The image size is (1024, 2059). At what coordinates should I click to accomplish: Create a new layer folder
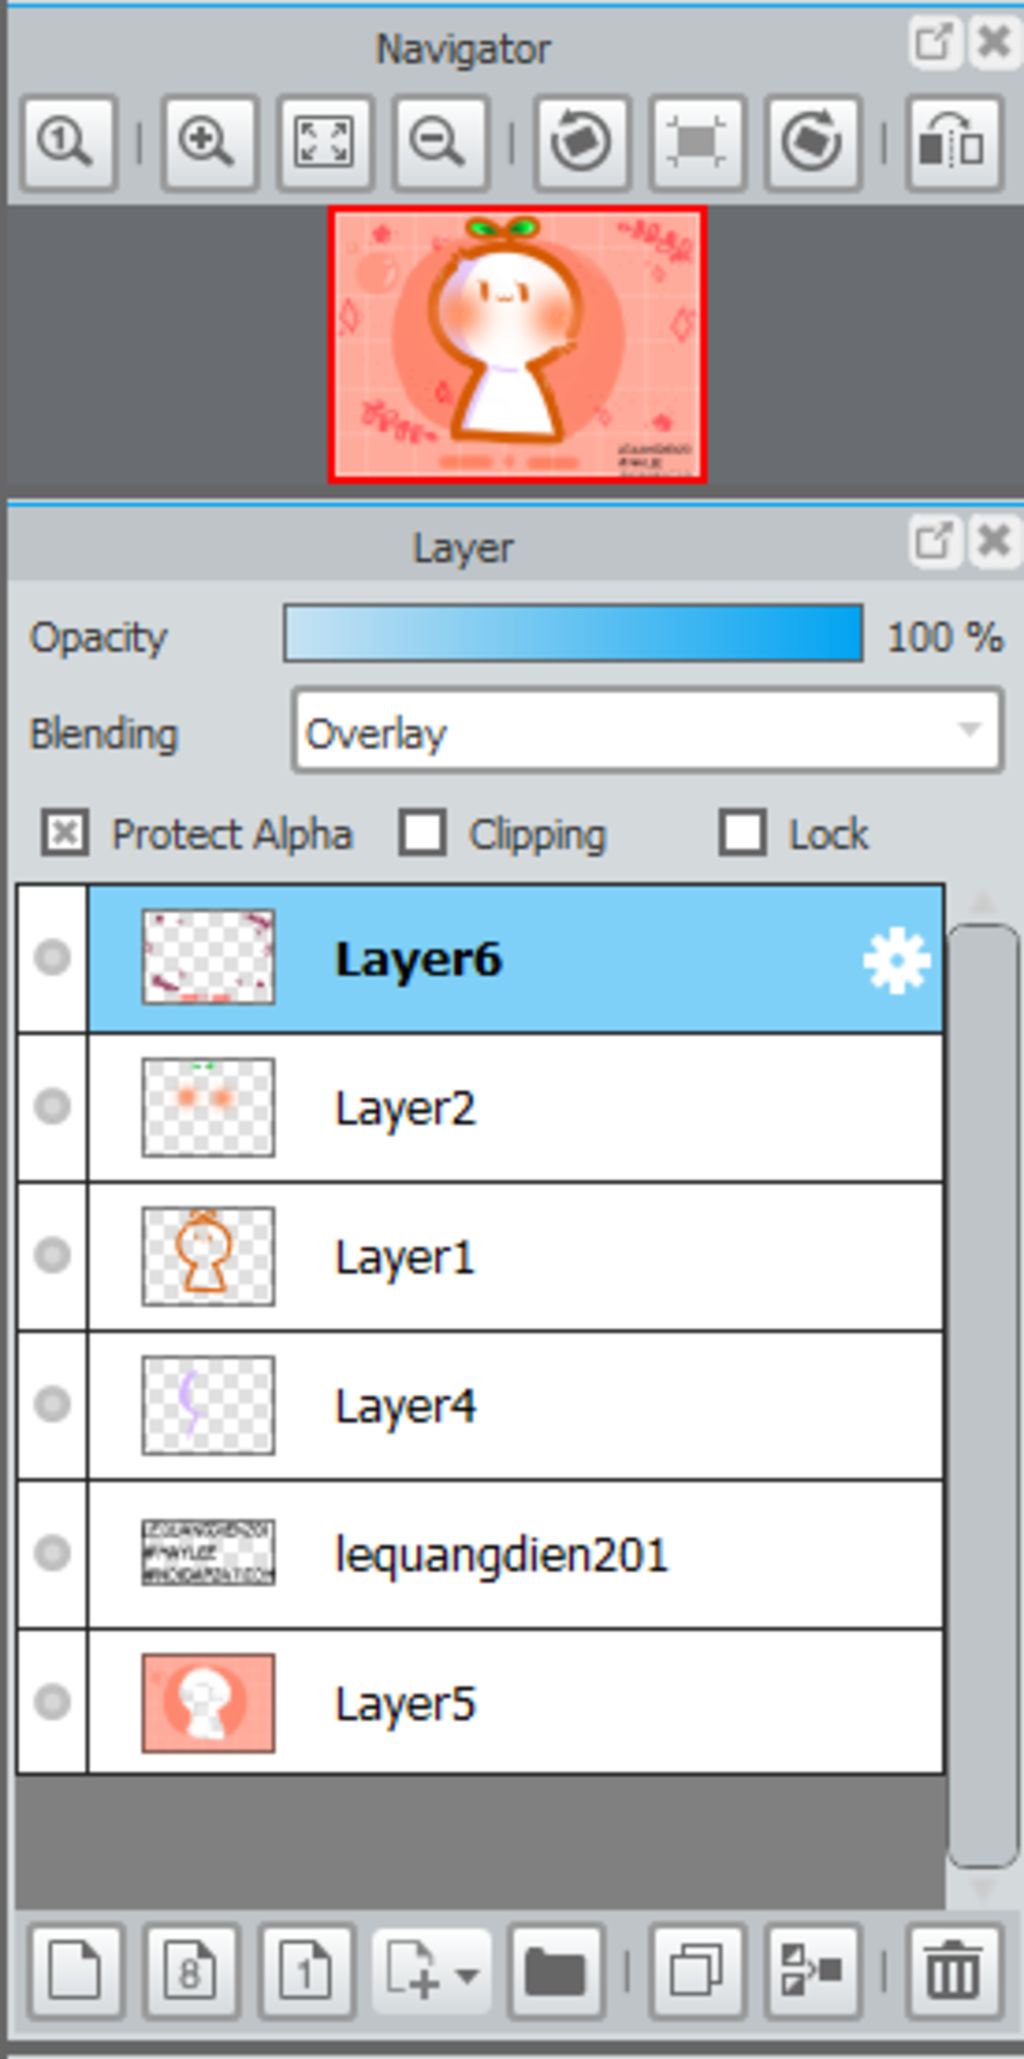[556, 1970]
